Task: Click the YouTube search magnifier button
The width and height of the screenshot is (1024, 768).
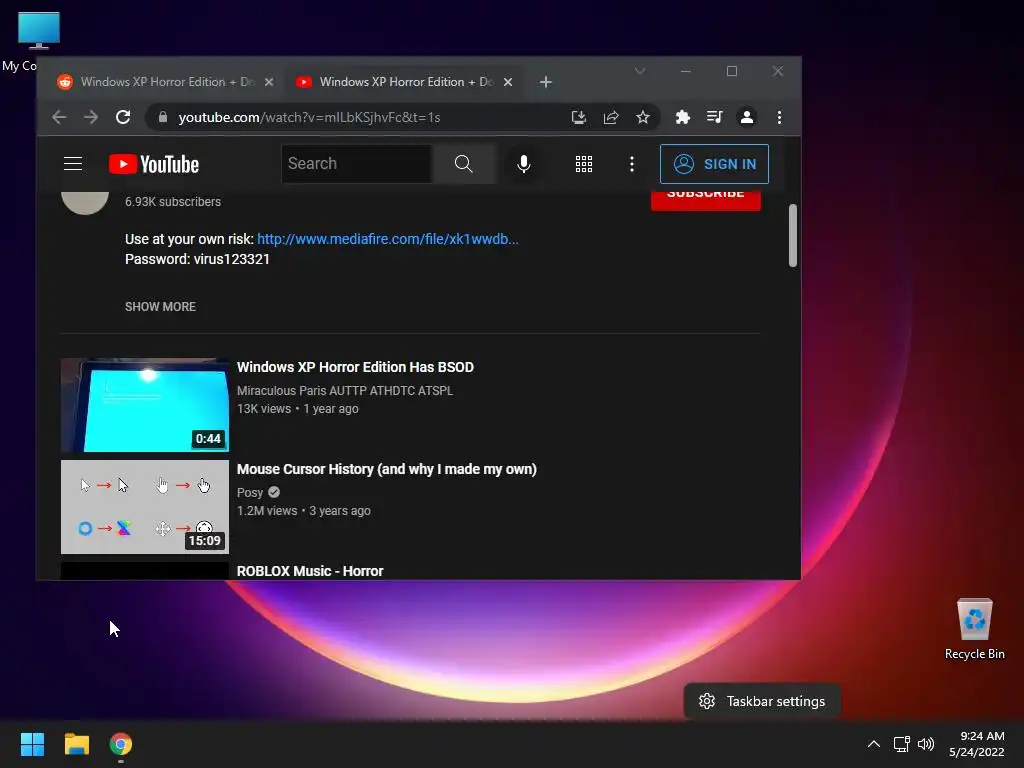Action: (464, 164)
